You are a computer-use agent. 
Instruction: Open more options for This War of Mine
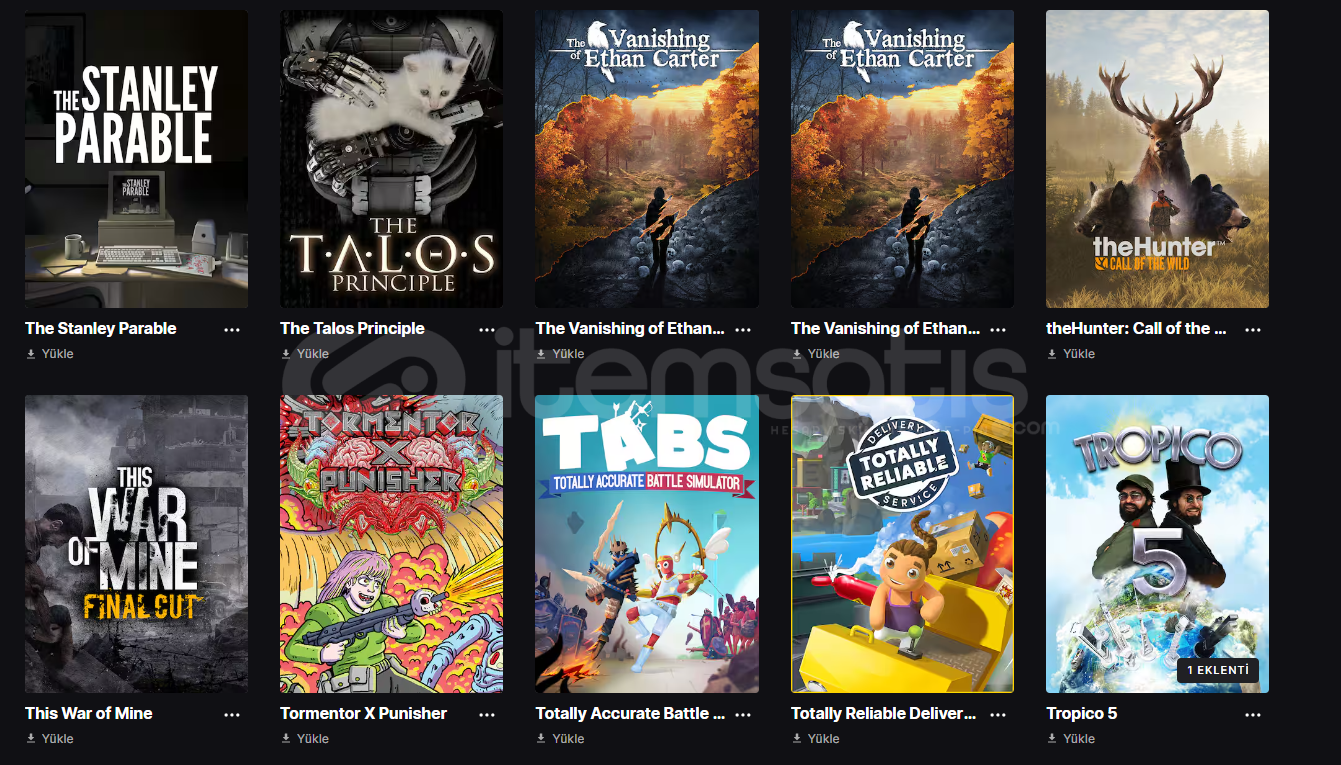tap(232, 714)
